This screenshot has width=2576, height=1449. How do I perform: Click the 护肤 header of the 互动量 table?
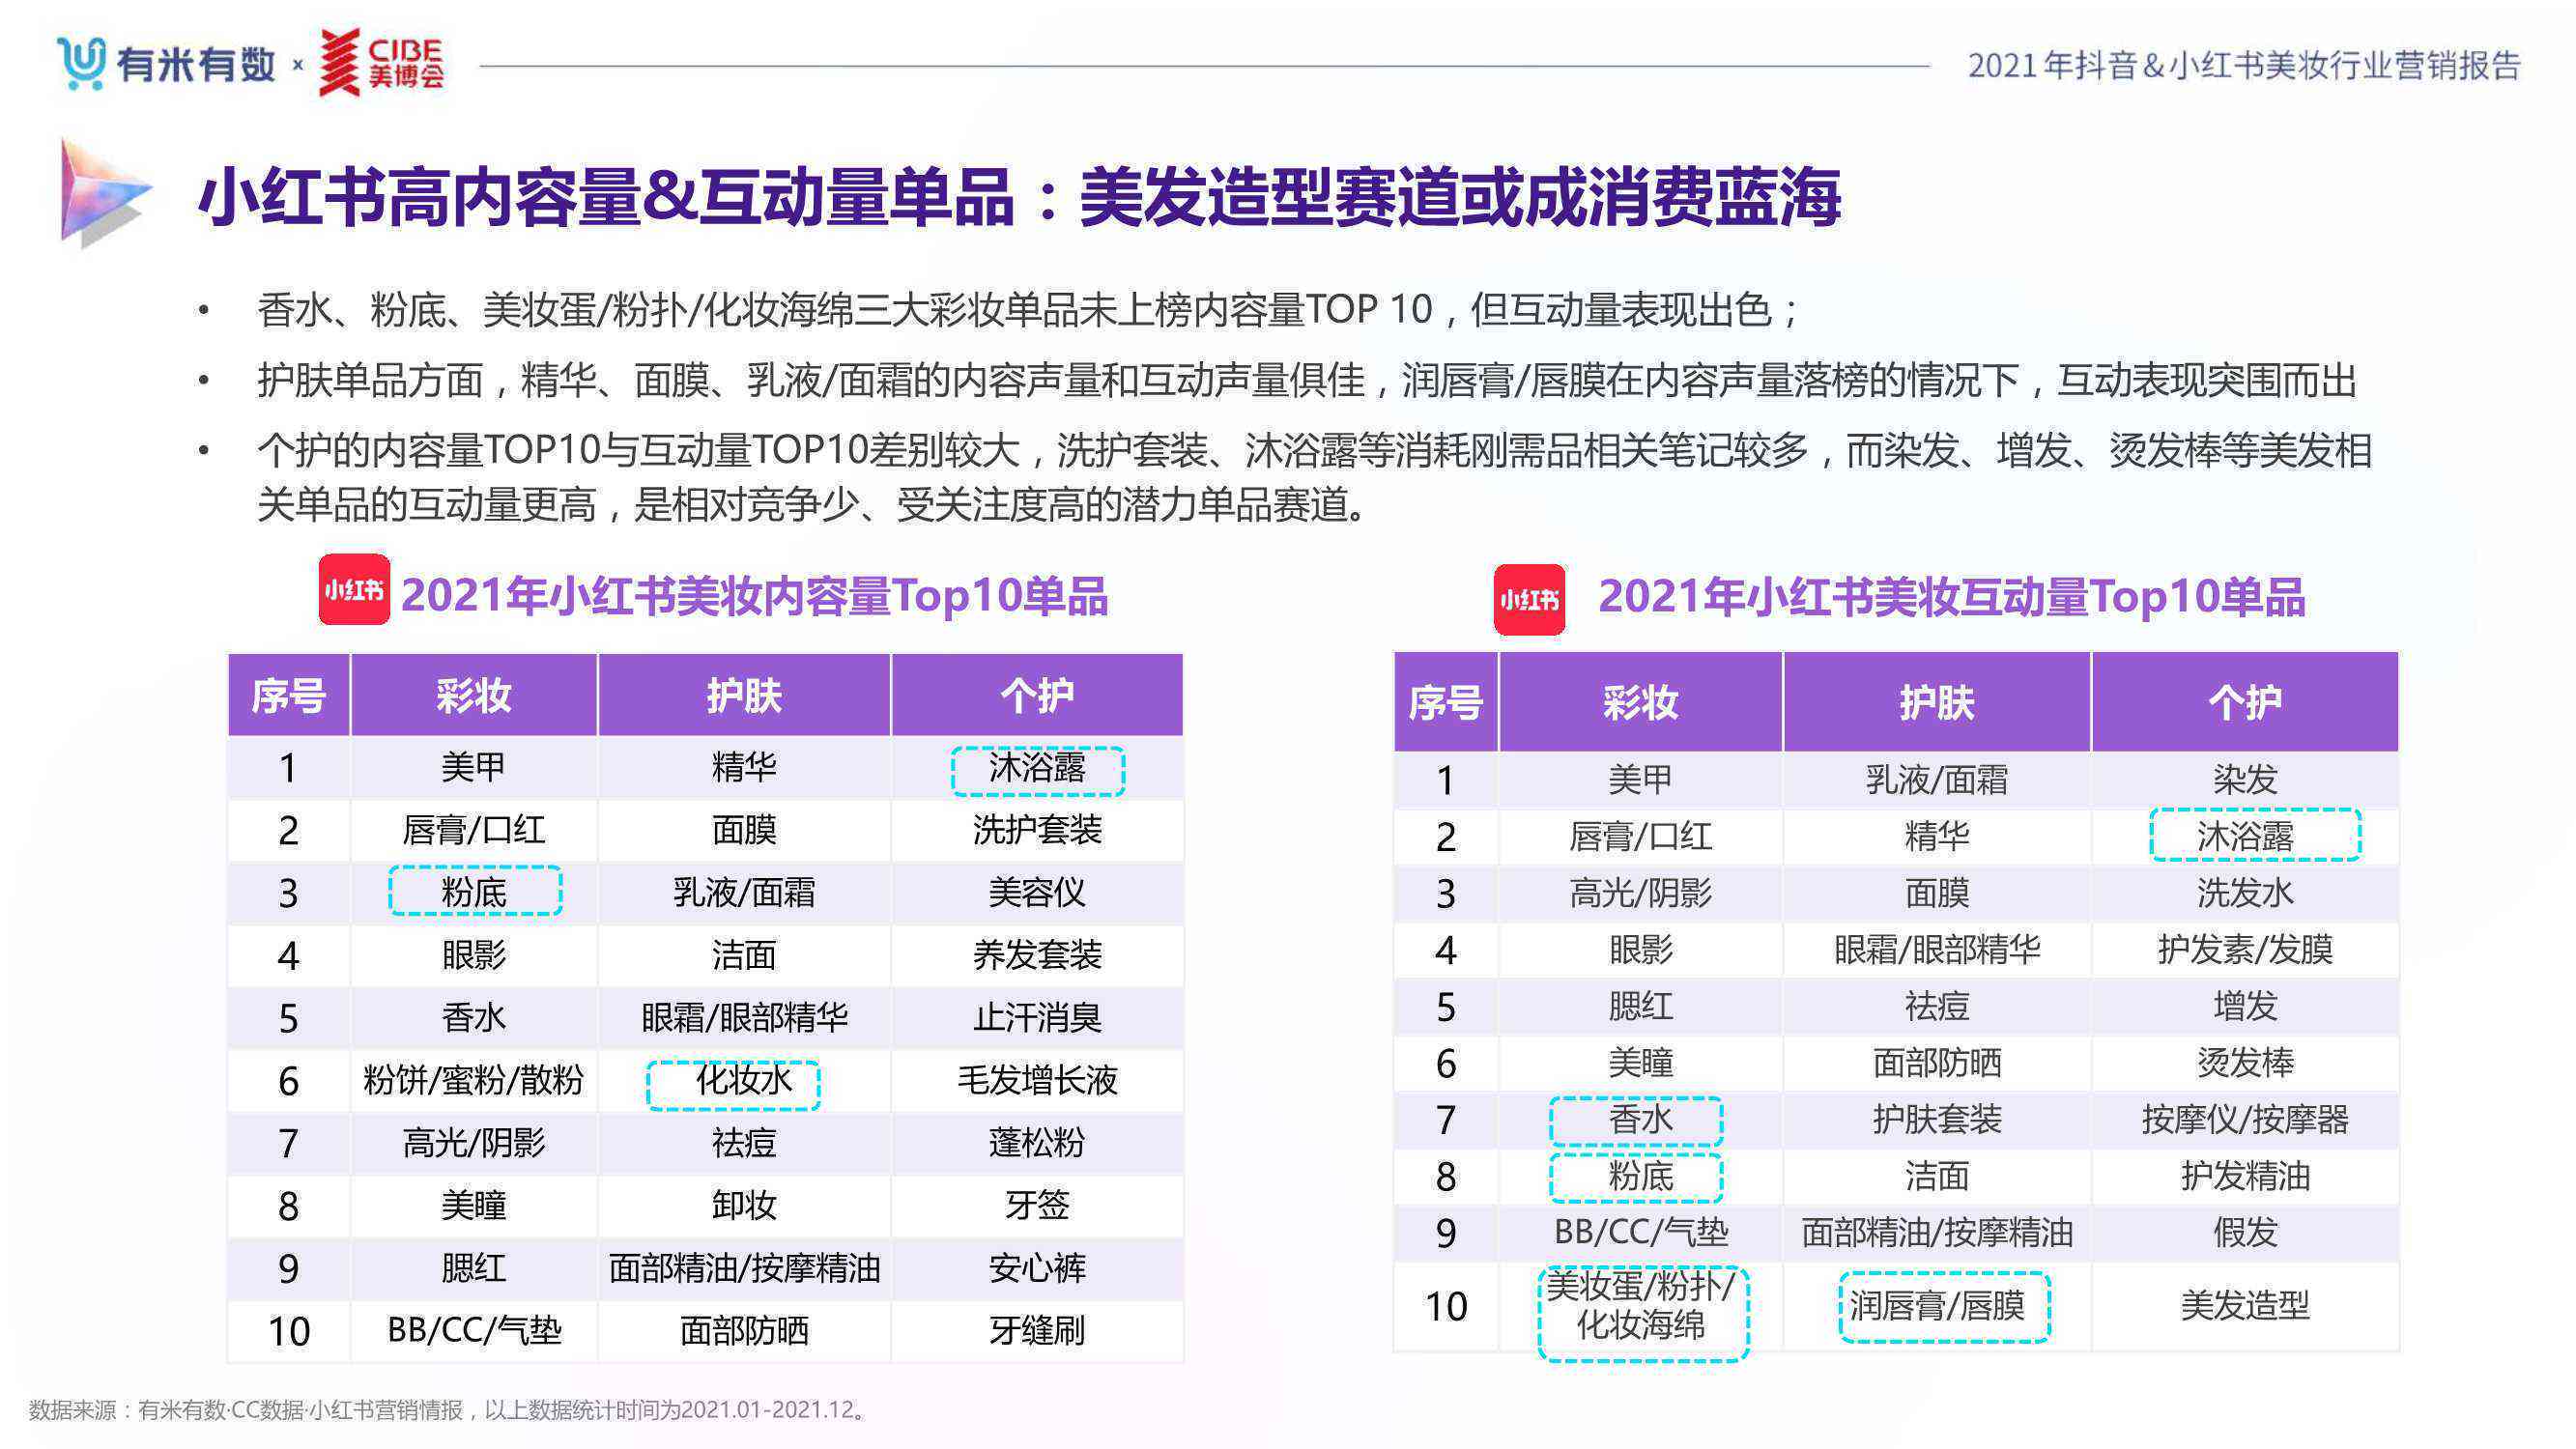point(1937,702)
